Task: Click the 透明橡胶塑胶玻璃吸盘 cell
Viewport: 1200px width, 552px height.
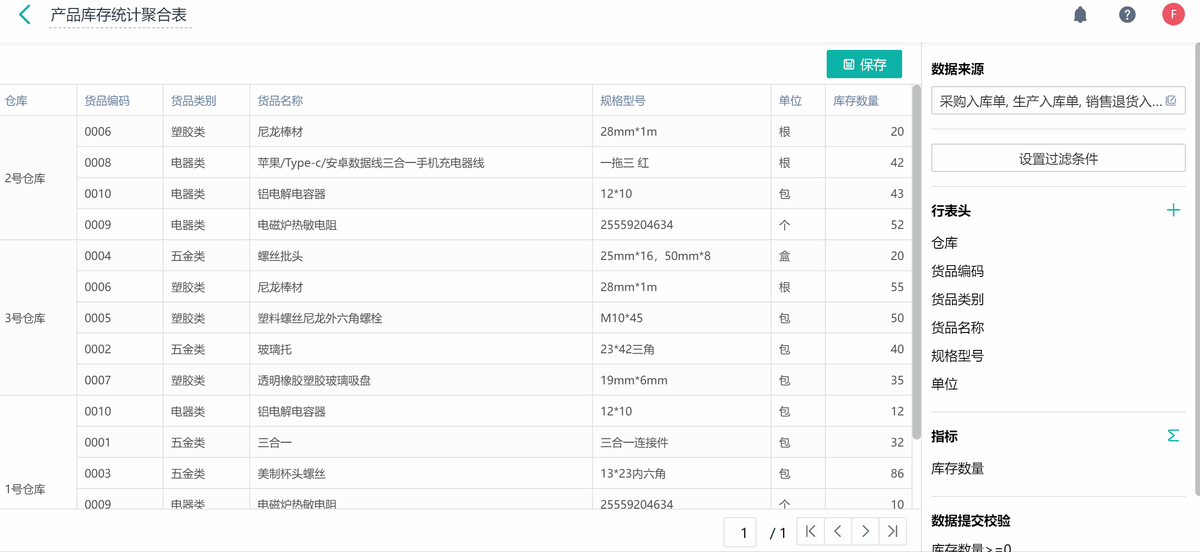Action: (421, 380)
